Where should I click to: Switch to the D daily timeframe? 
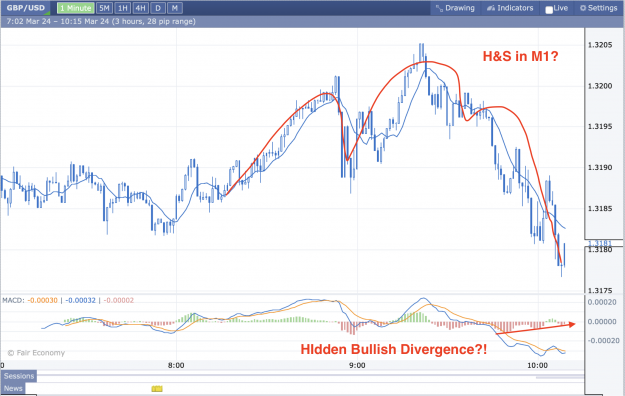158,8
